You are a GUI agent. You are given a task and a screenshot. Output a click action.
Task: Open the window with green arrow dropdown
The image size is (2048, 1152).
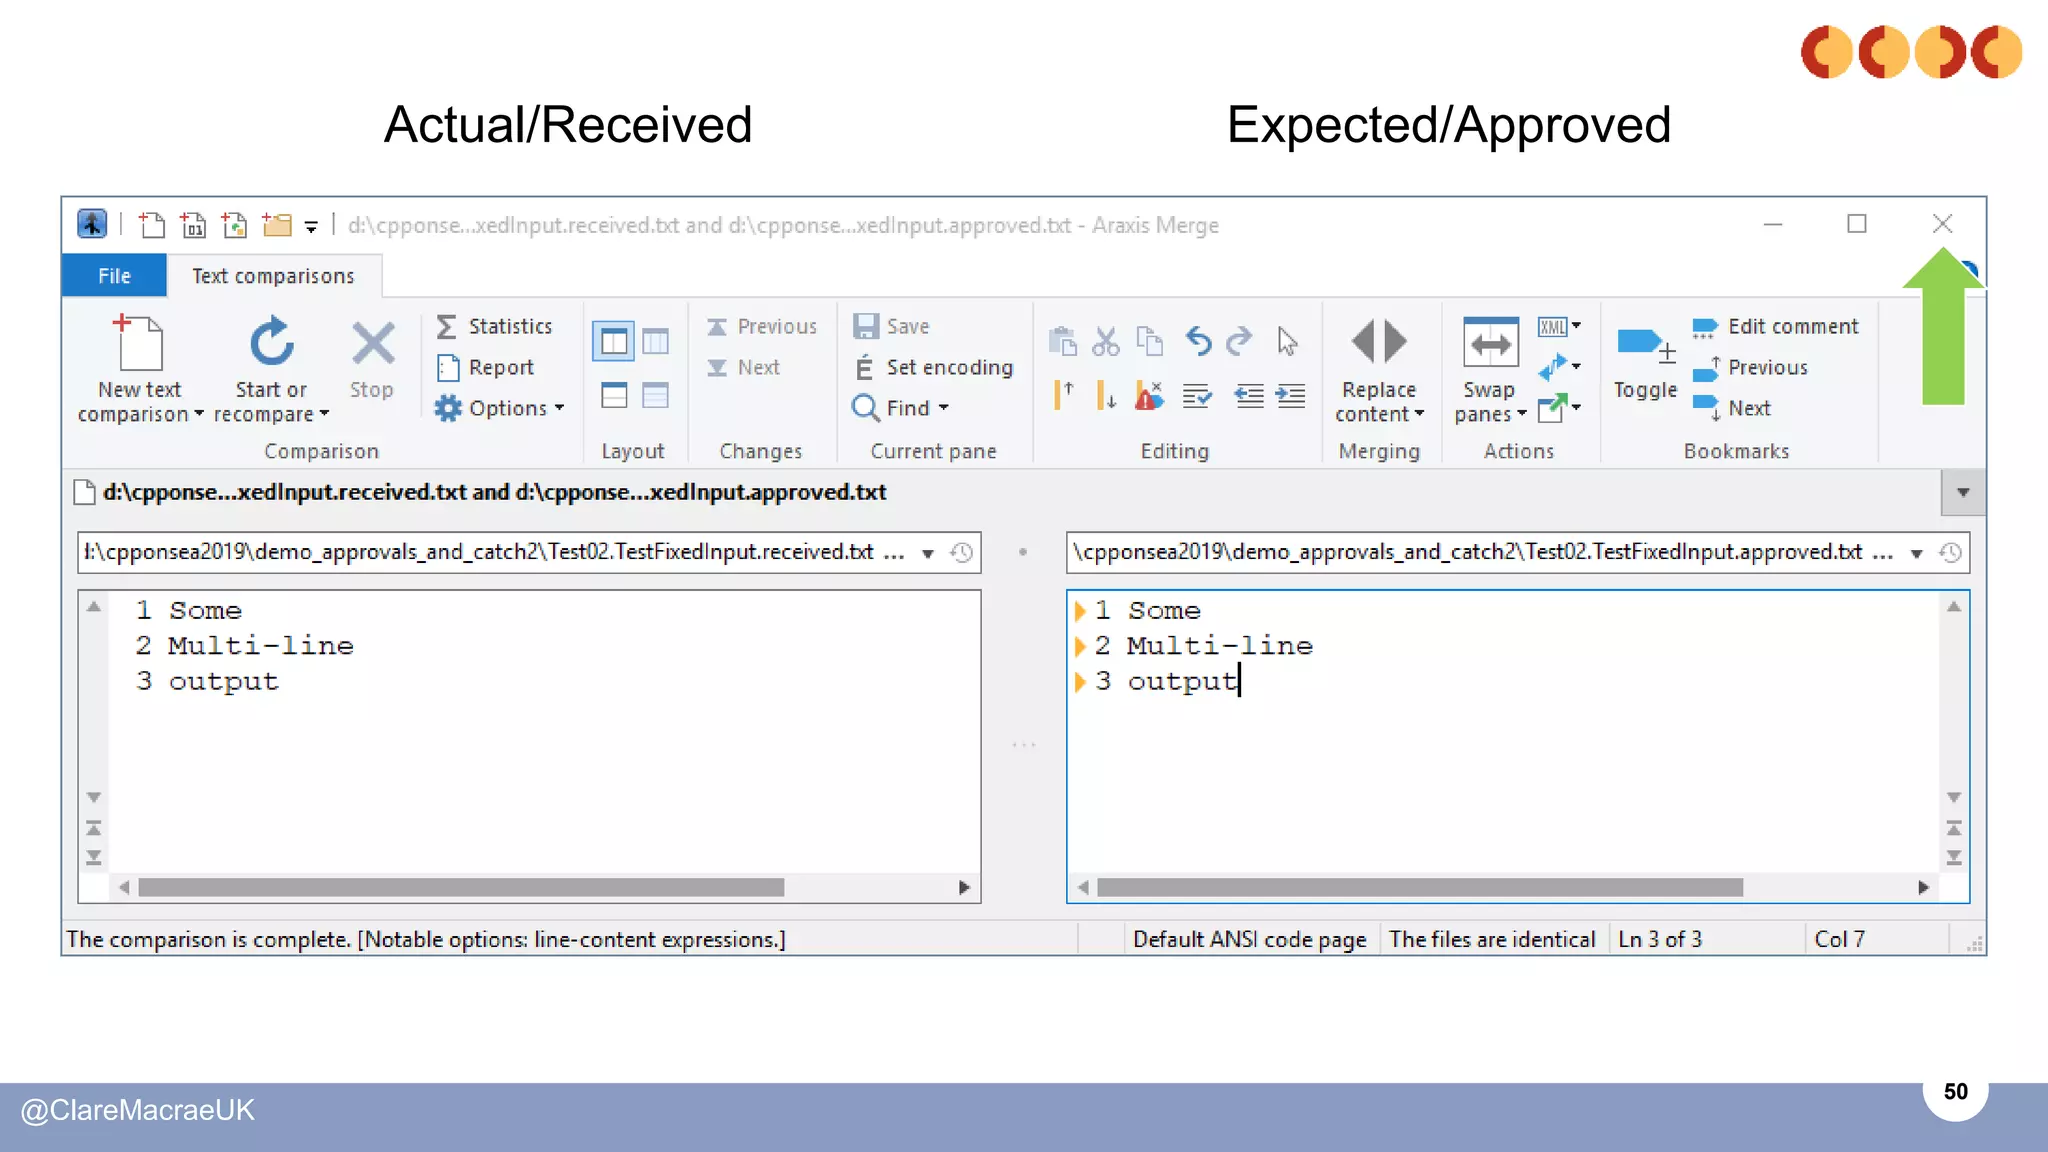pyautogui.click(x=1559, y=408)
